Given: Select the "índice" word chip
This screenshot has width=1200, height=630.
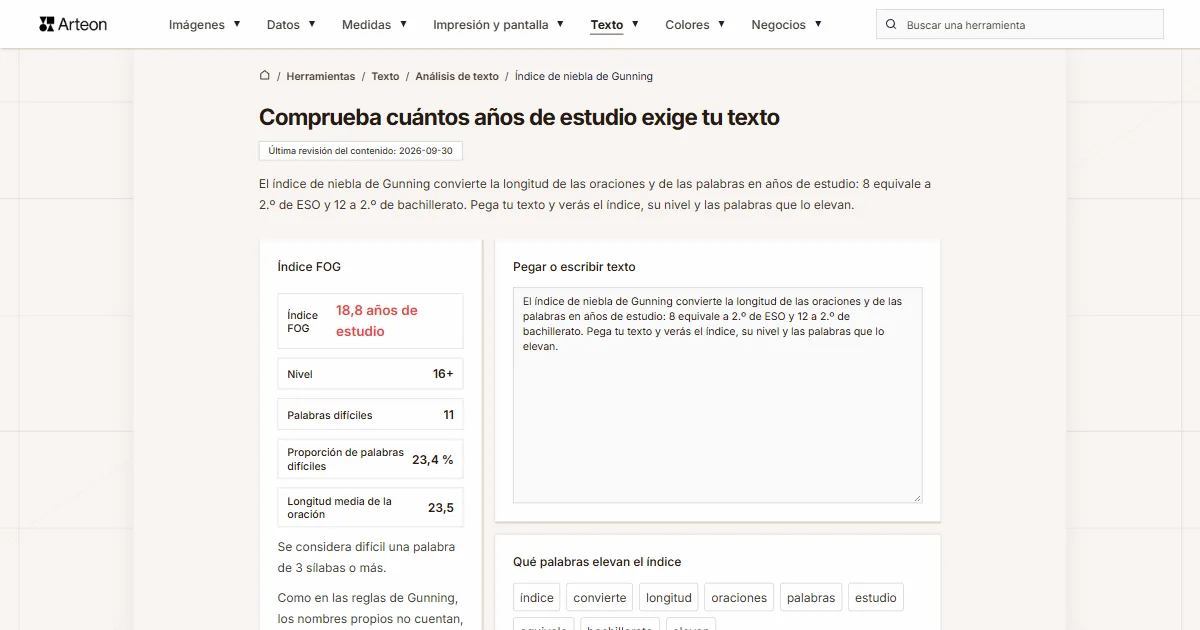Looking at the screenshot, I should pos(537,598).
